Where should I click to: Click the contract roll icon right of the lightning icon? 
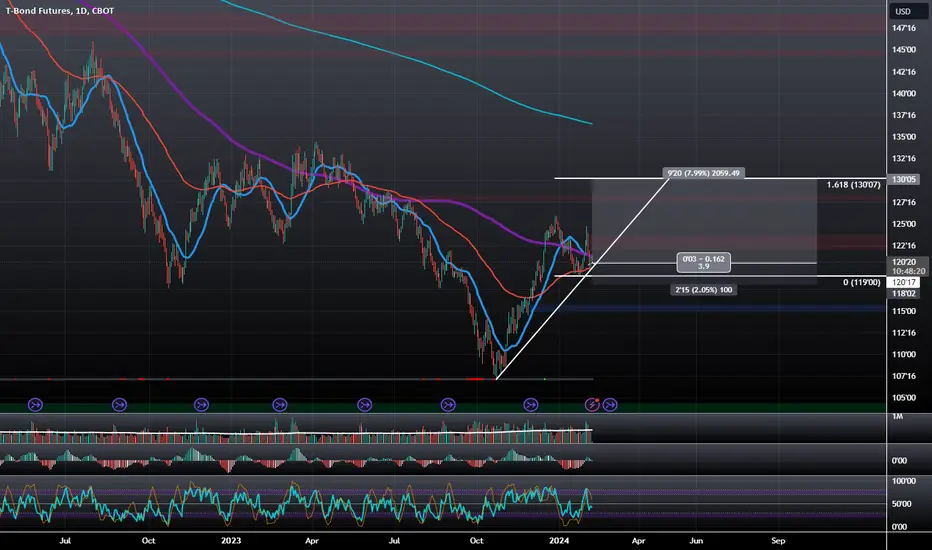coord(610,405)
